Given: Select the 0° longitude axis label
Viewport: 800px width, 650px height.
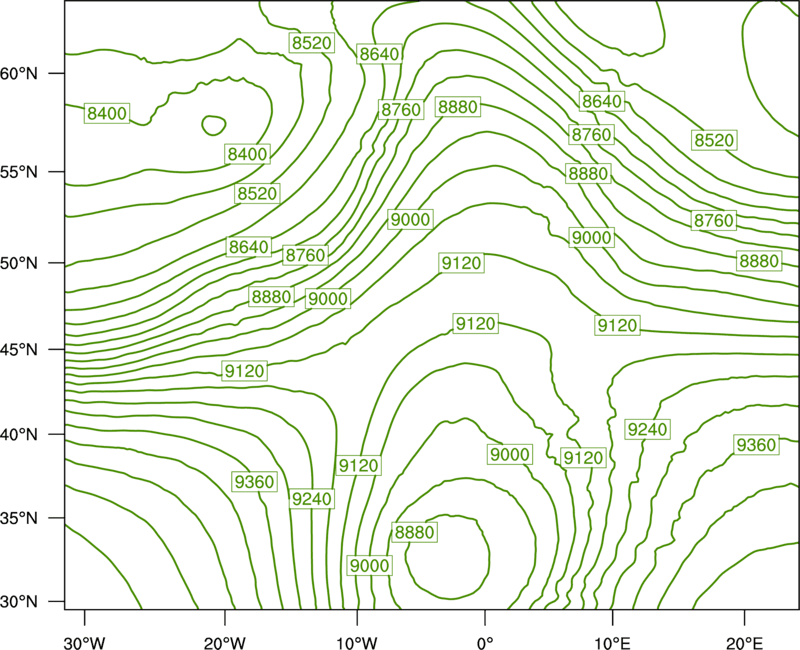Looking at the screenshot, I should tap(485, 643).
